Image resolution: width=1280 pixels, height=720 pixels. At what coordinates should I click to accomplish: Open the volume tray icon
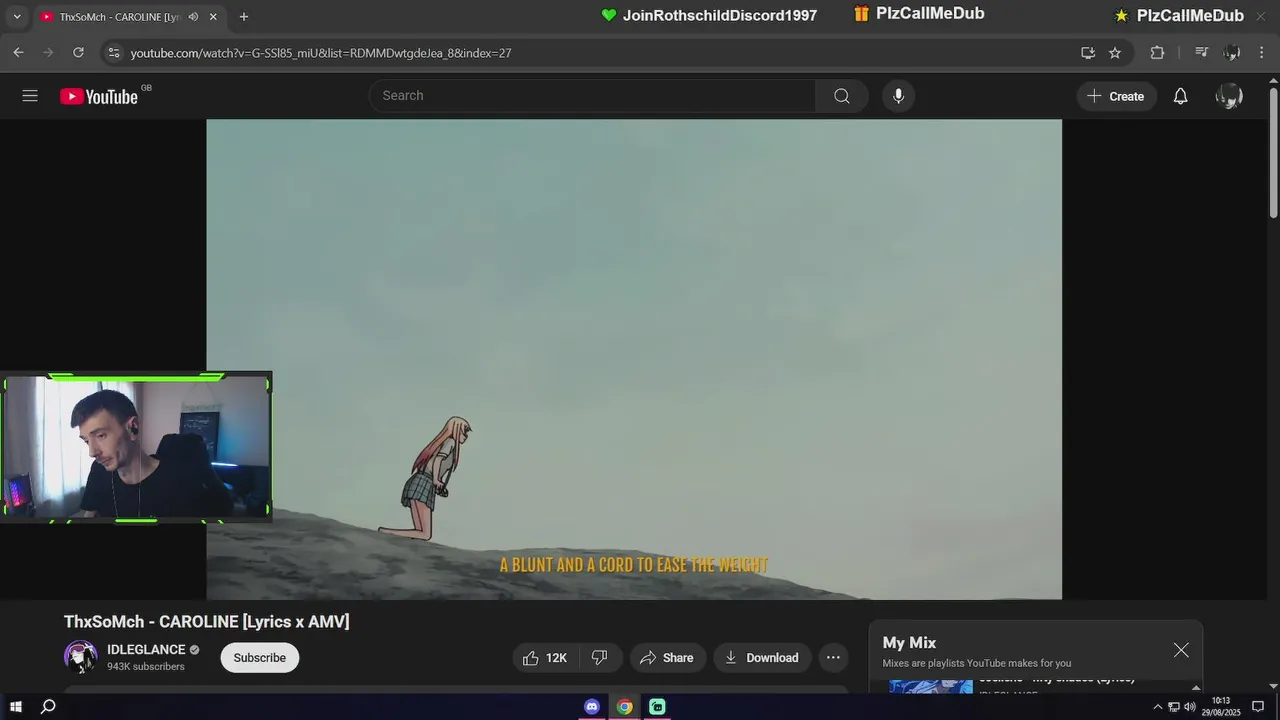1189,707
